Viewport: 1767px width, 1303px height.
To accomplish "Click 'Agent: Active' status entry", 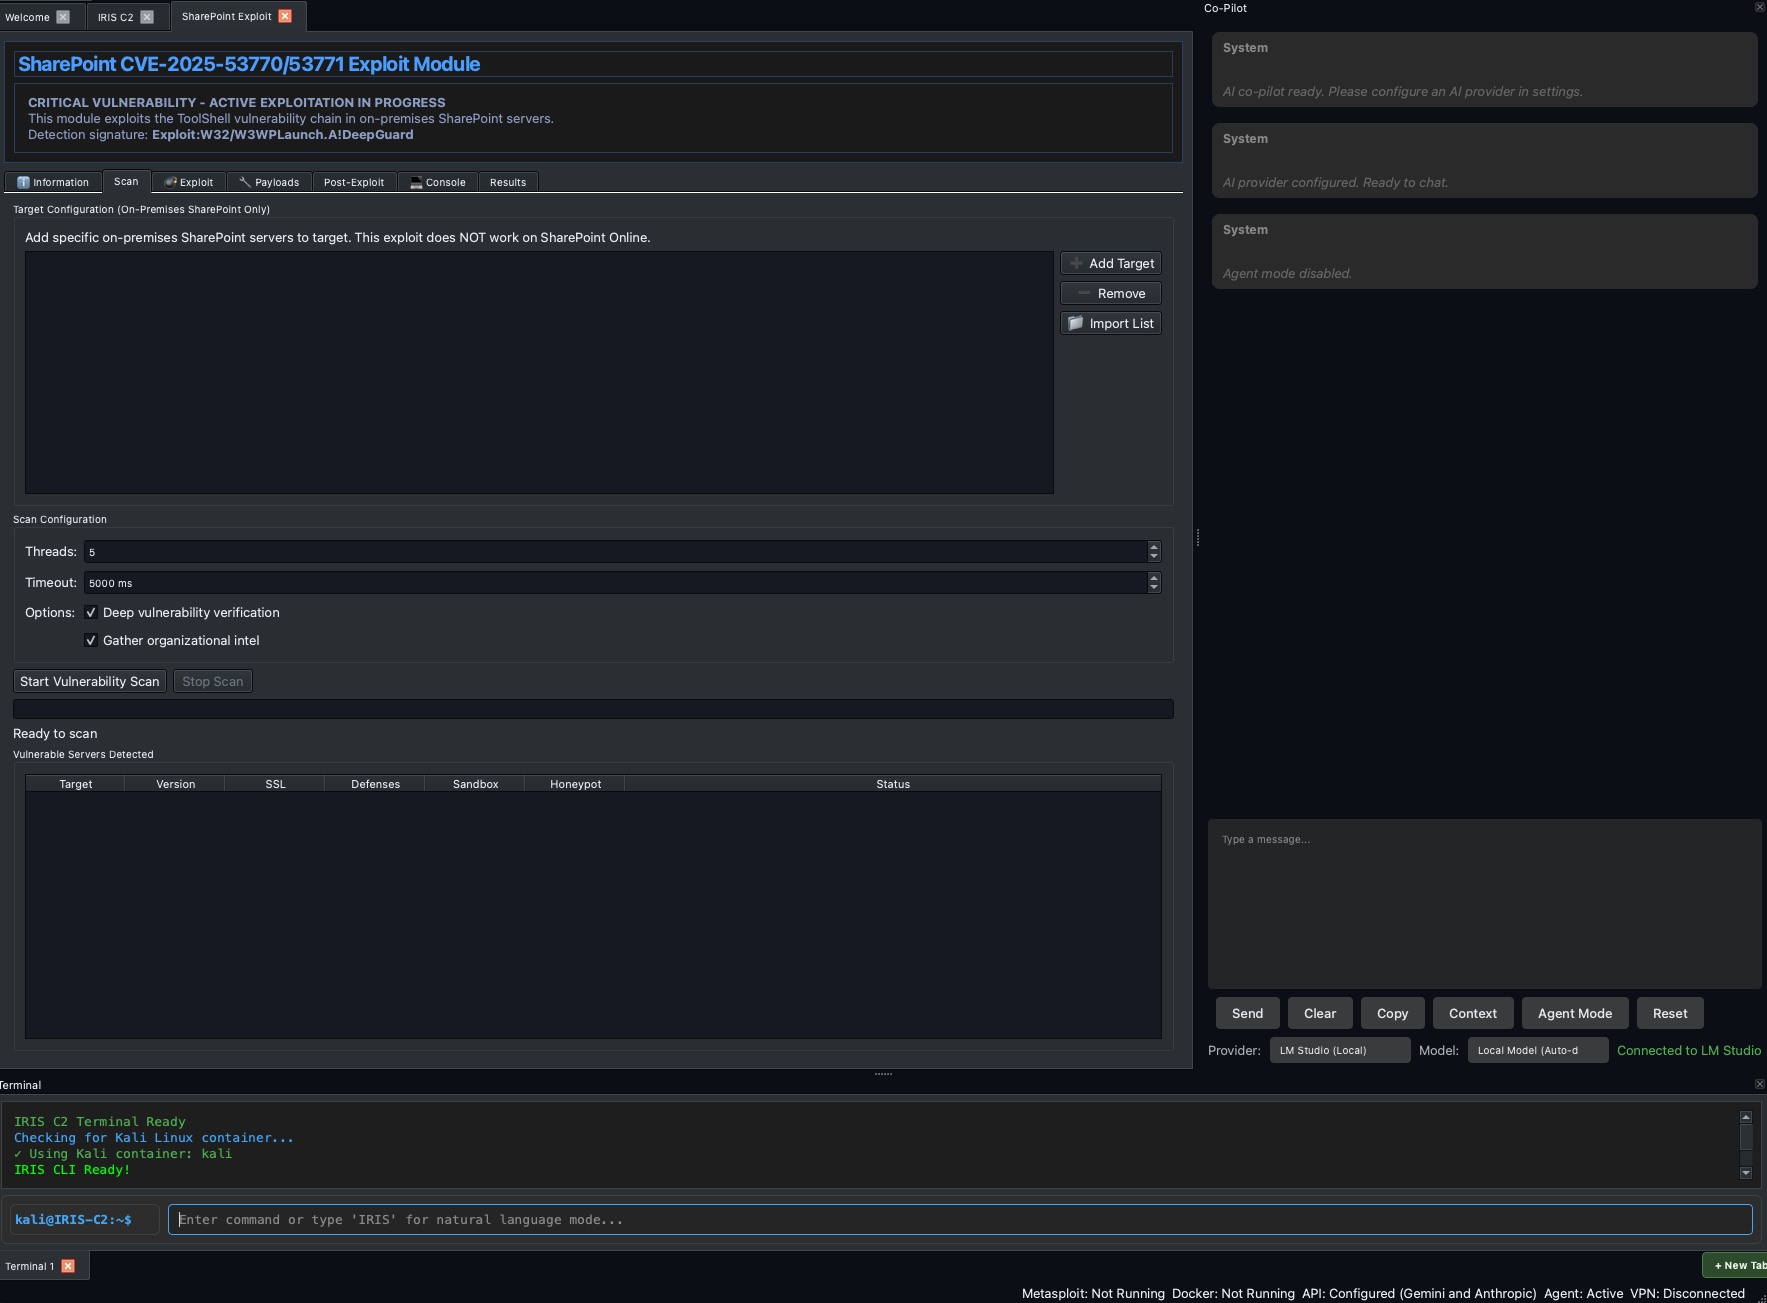I will [x=1583, y=1293].
